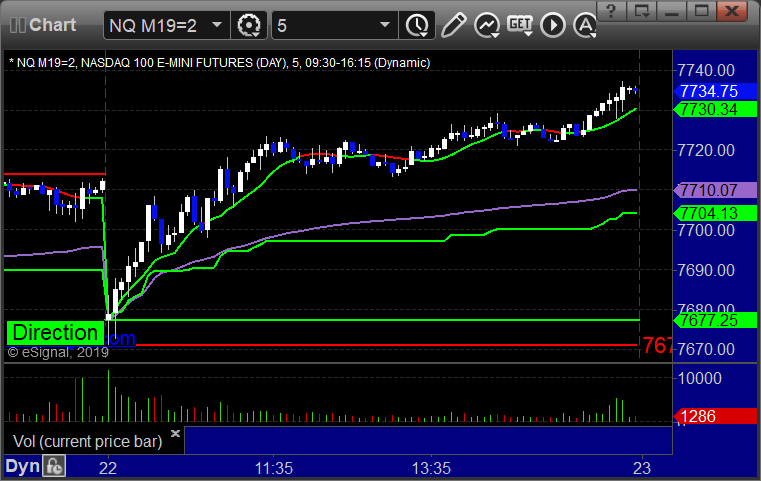Select the pencil drawing tools icon

pos(453,25)
